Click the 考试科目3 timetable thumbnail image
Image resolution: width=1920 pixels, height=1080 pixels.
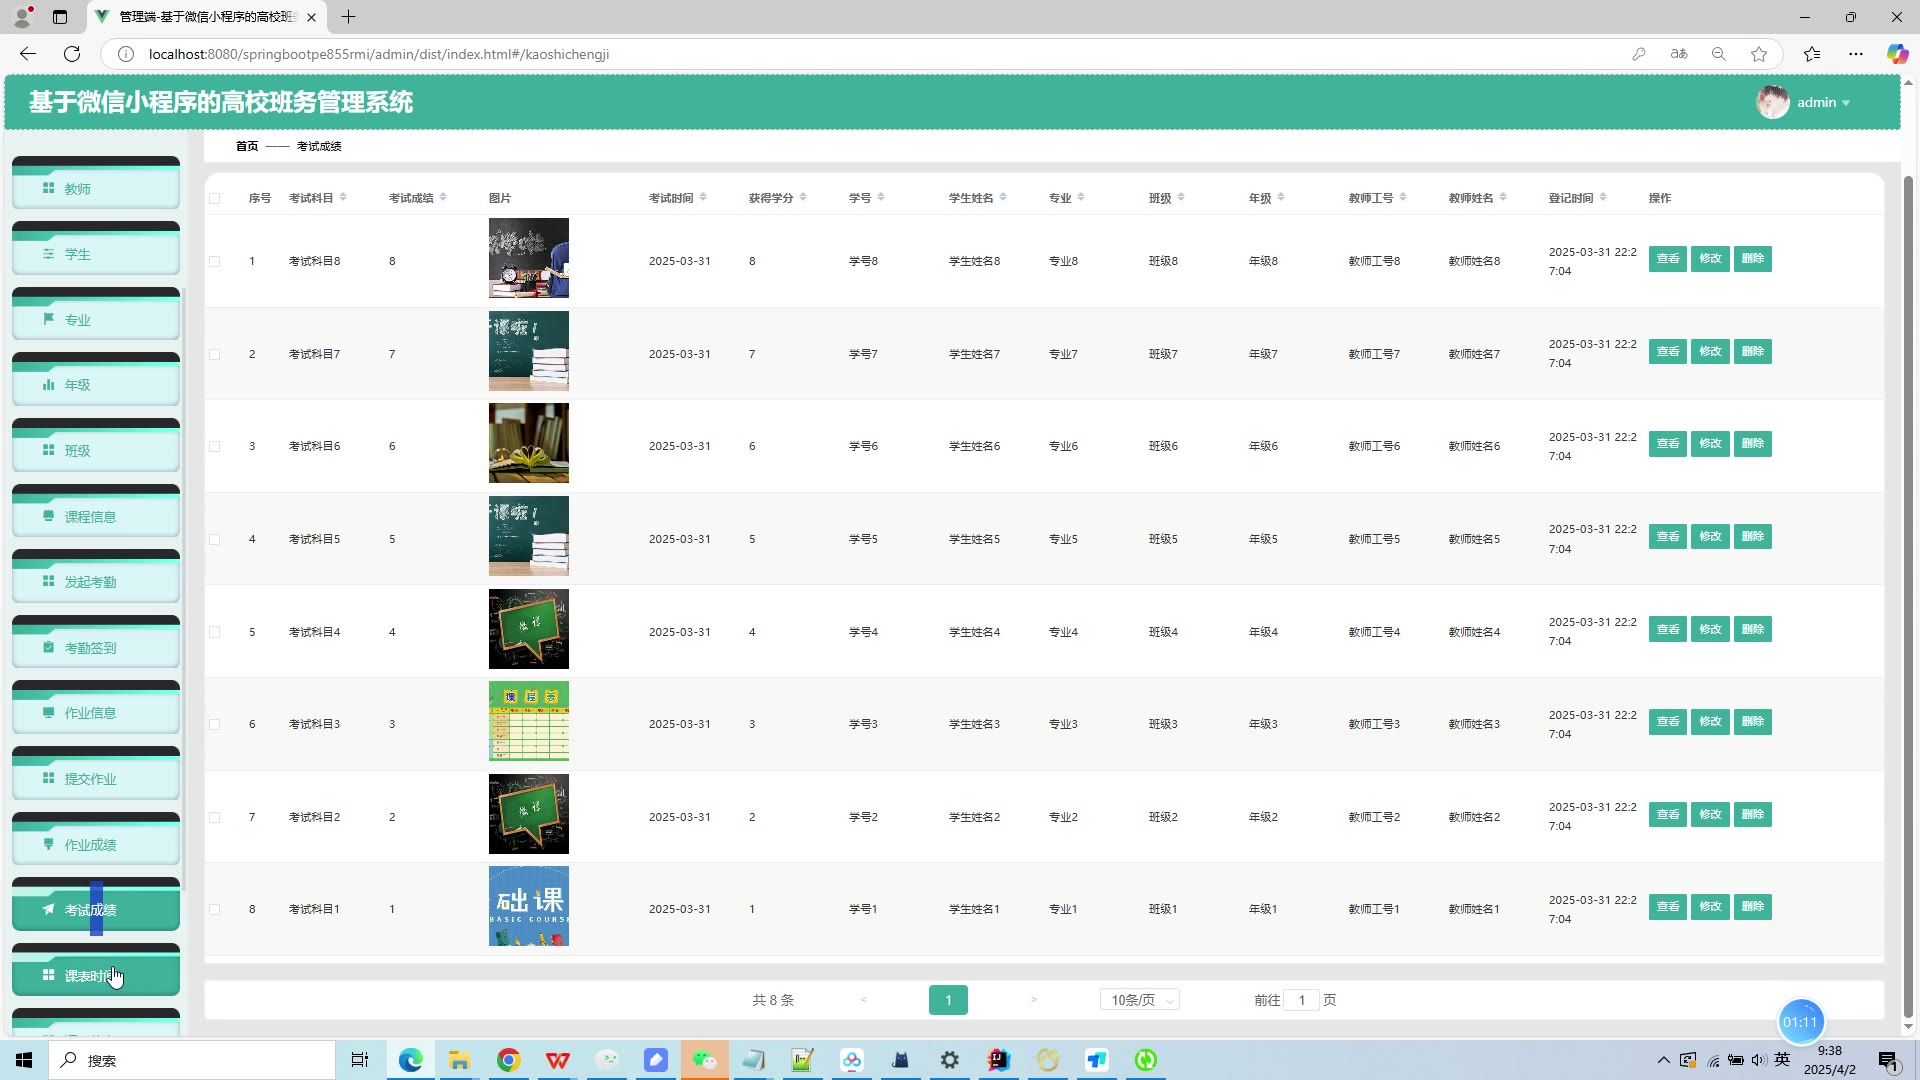[x=528, y=721]
